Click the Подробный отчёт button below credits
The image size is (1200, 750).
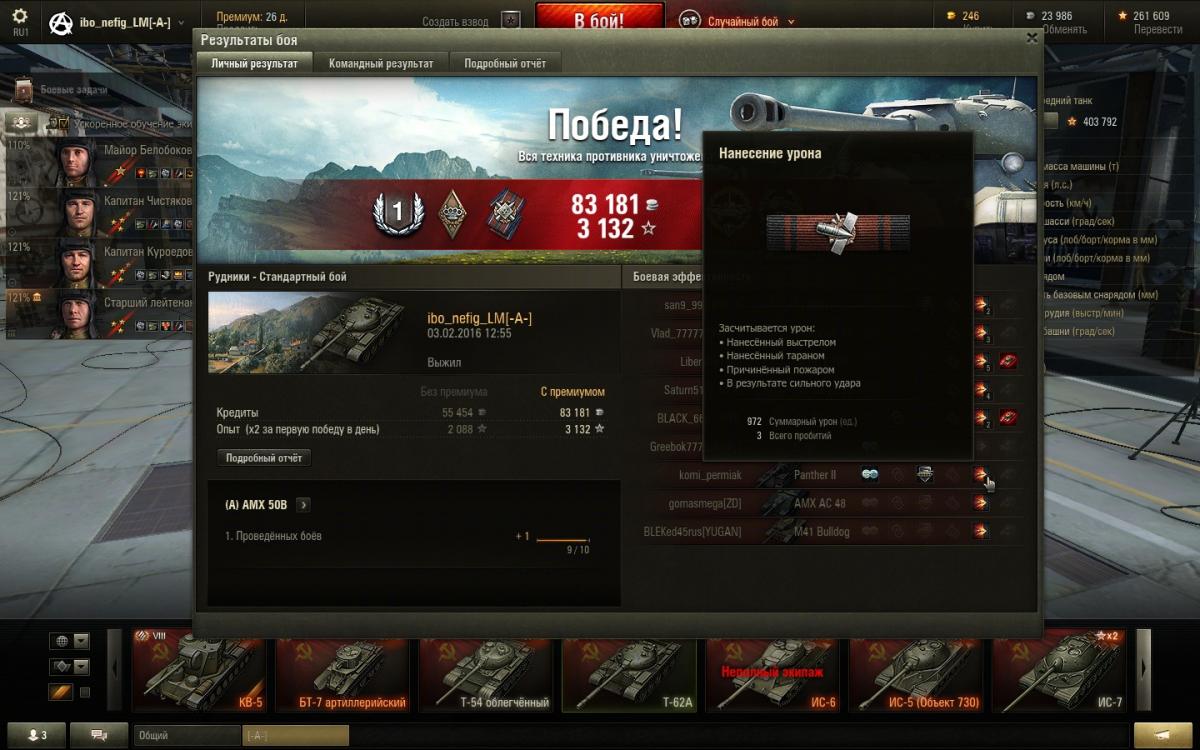[x=264, y=458]
